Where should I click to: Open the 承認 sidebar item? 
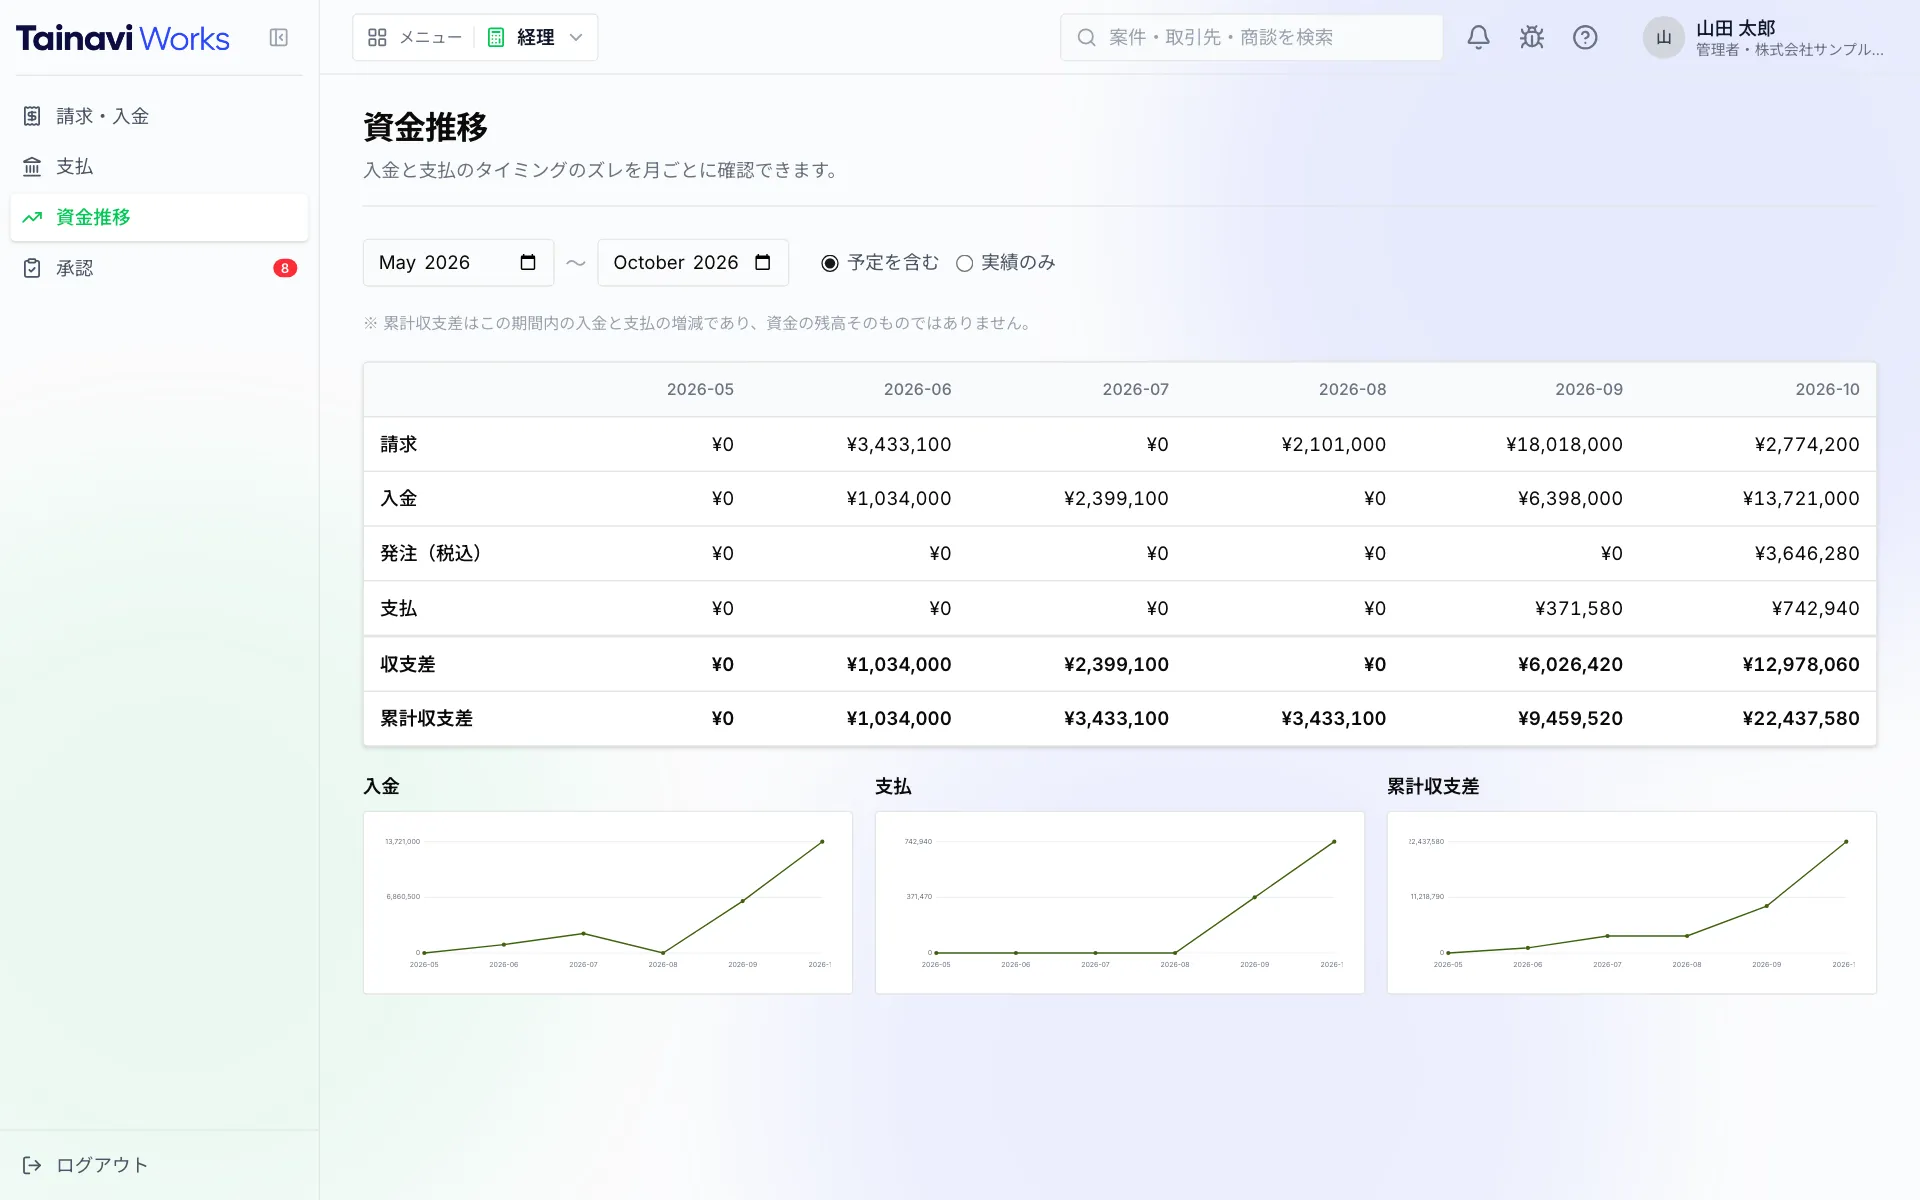[x=159, y=268]
